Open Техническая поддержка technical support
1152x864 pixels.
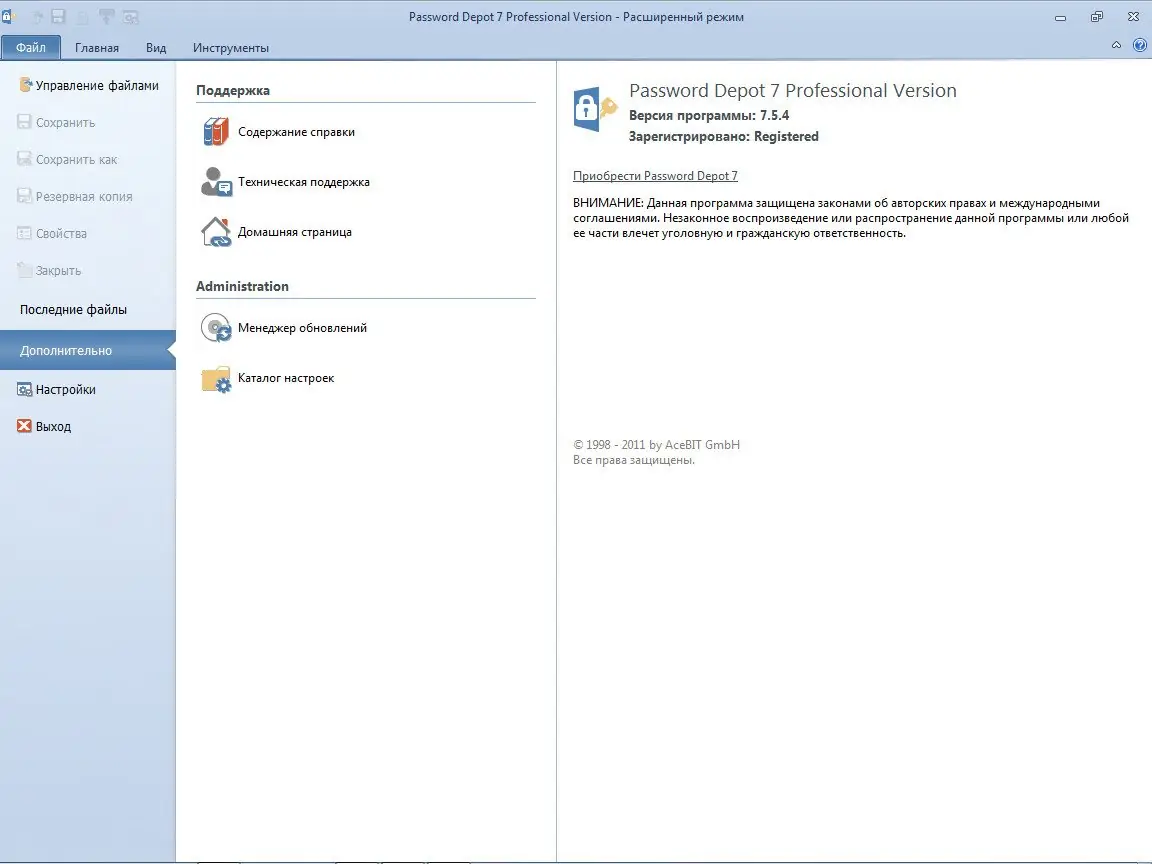coord(287,182)
